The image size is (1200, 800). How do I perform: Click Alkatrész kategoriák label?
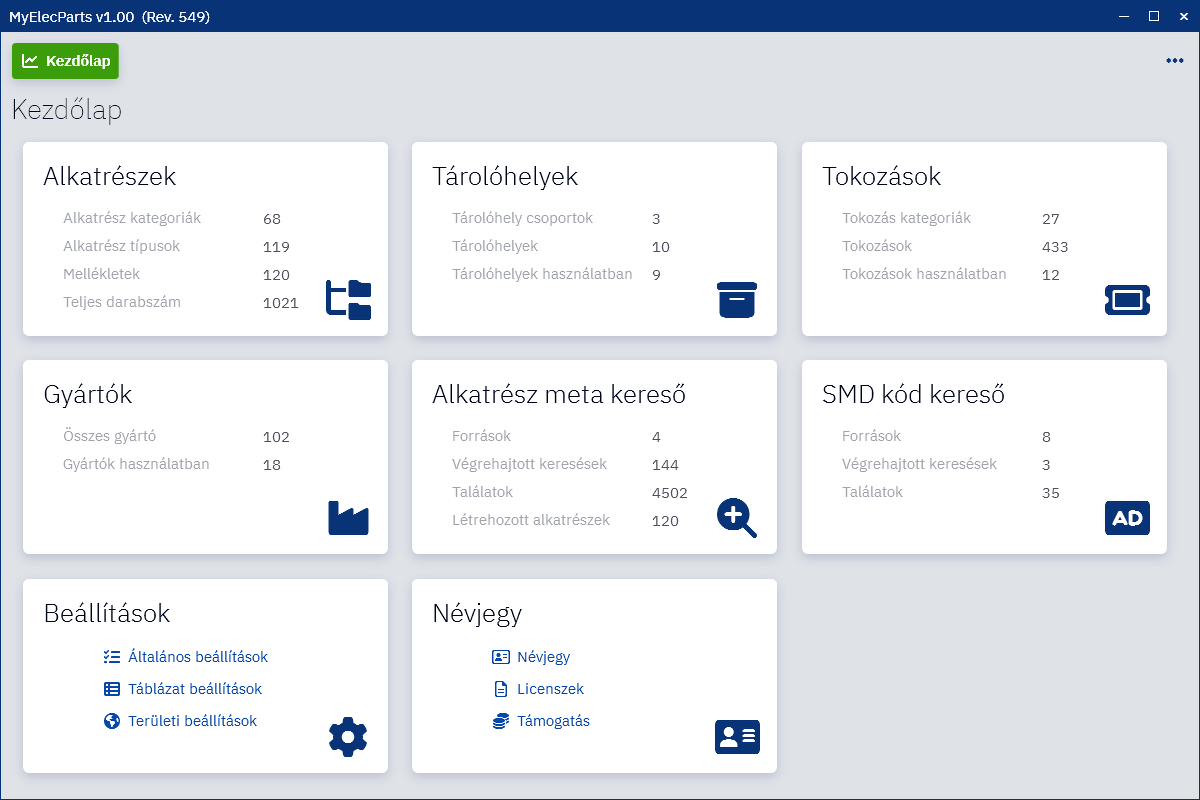point(132,218)
